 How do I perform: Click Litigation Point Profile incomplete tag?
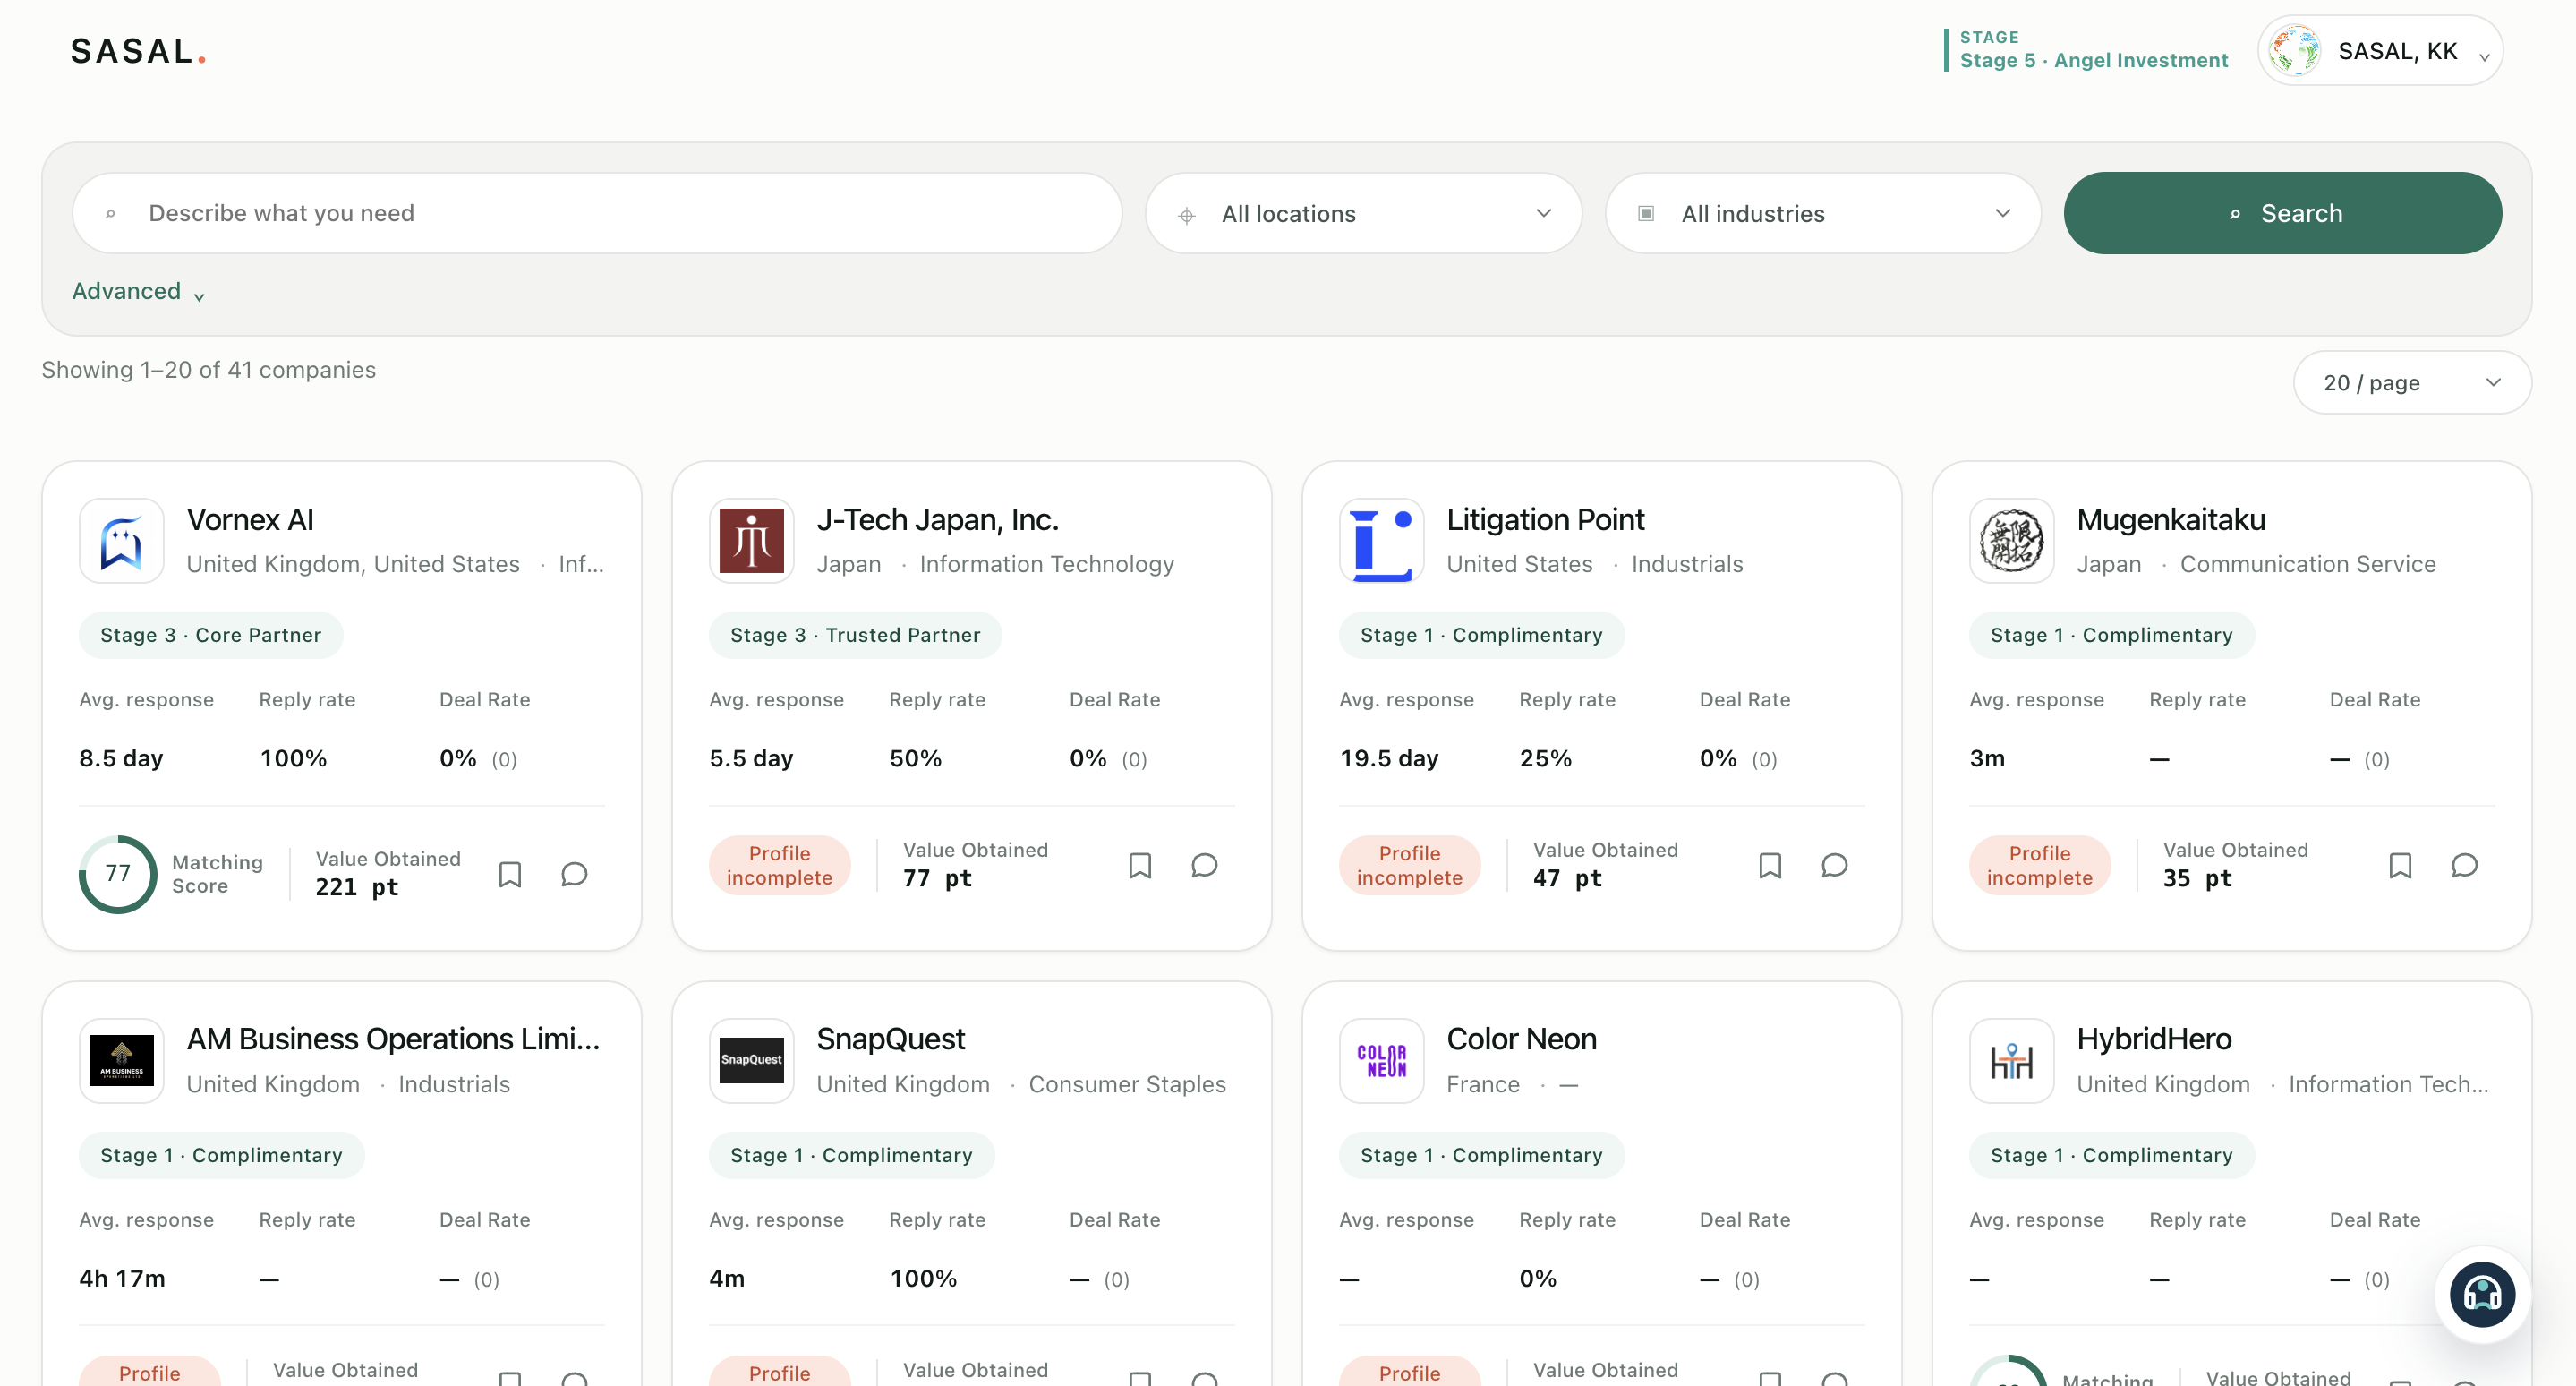point(1409,866)
